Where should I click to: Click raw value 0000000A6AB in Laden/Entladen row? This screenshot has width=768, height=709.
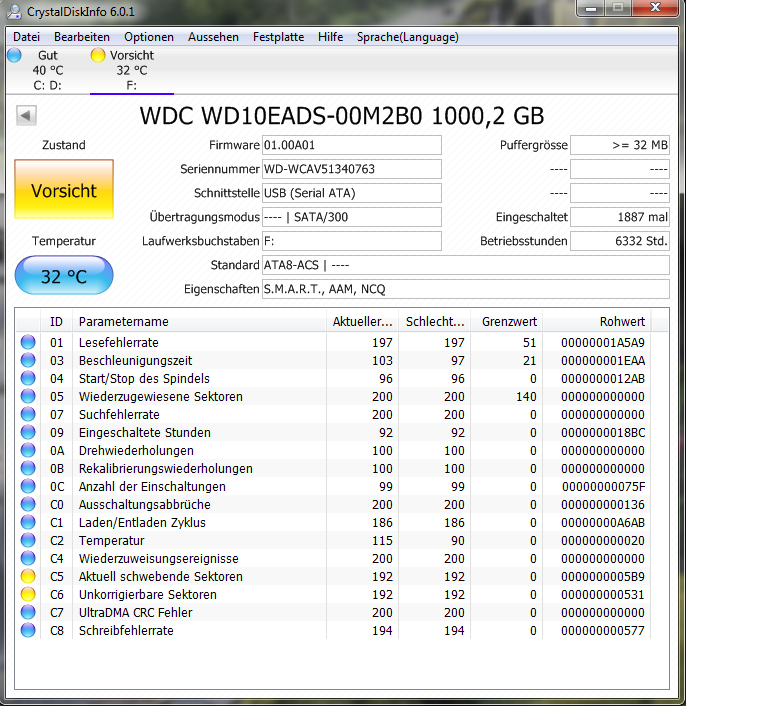click(x=603, y=522)
